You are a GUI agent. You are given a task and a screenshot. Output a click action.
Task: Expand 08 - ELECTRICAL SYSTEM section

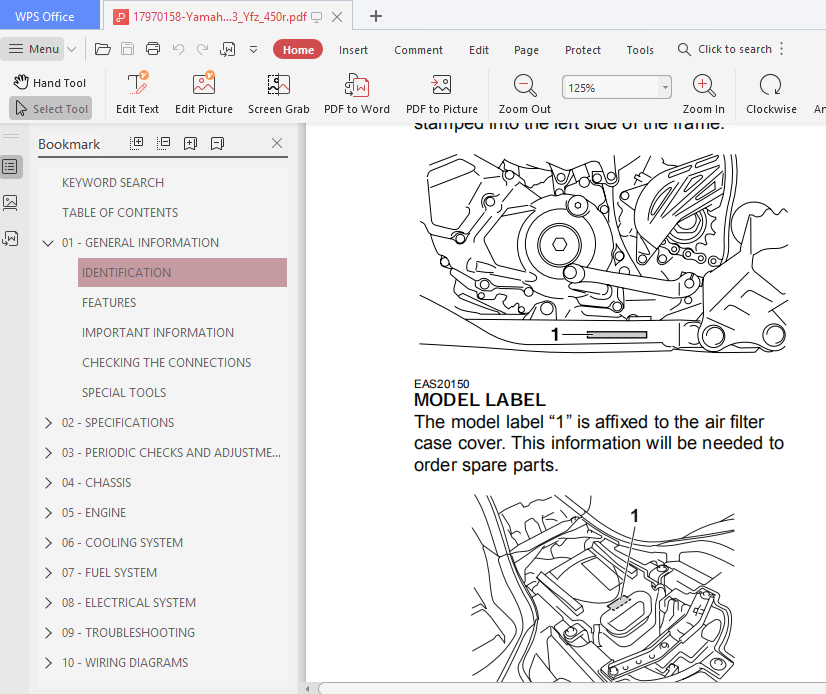click(48, 603)
